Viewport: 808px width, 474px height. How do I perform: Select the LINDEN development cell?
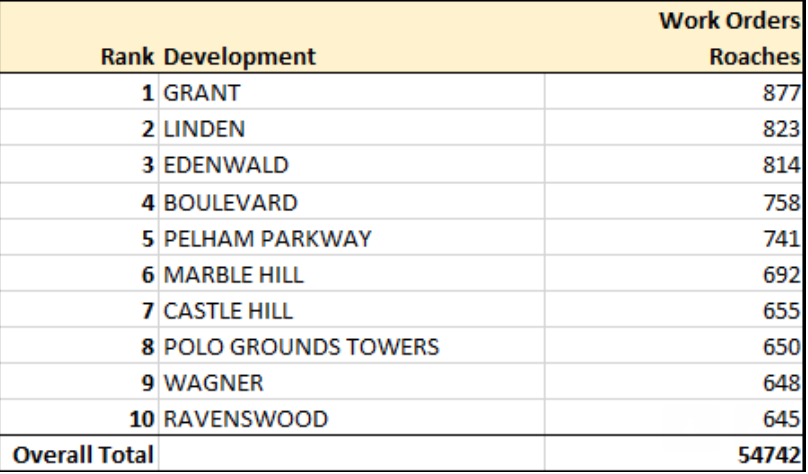coord(351,128)
